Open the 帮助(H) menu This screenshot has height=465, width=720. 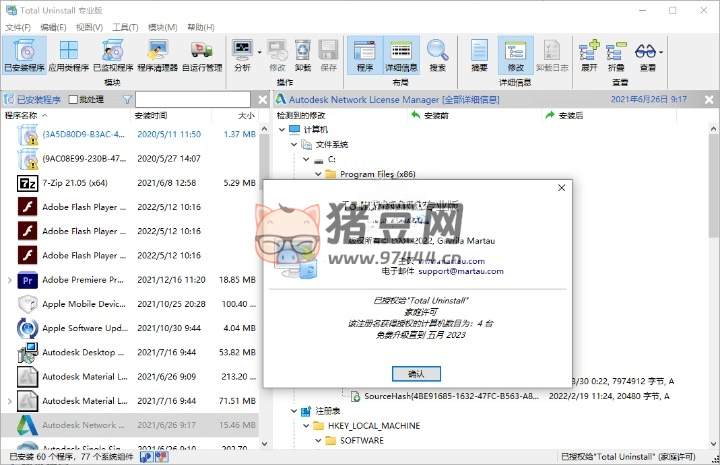200,27
